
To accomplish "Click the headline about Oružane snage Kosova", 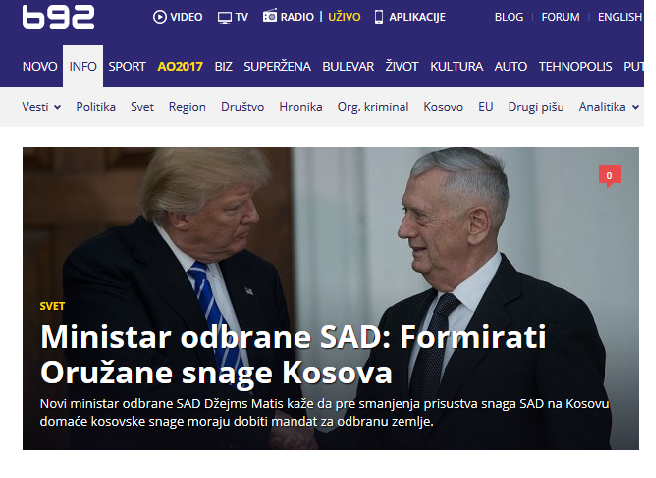I will [x=293, y=354].
